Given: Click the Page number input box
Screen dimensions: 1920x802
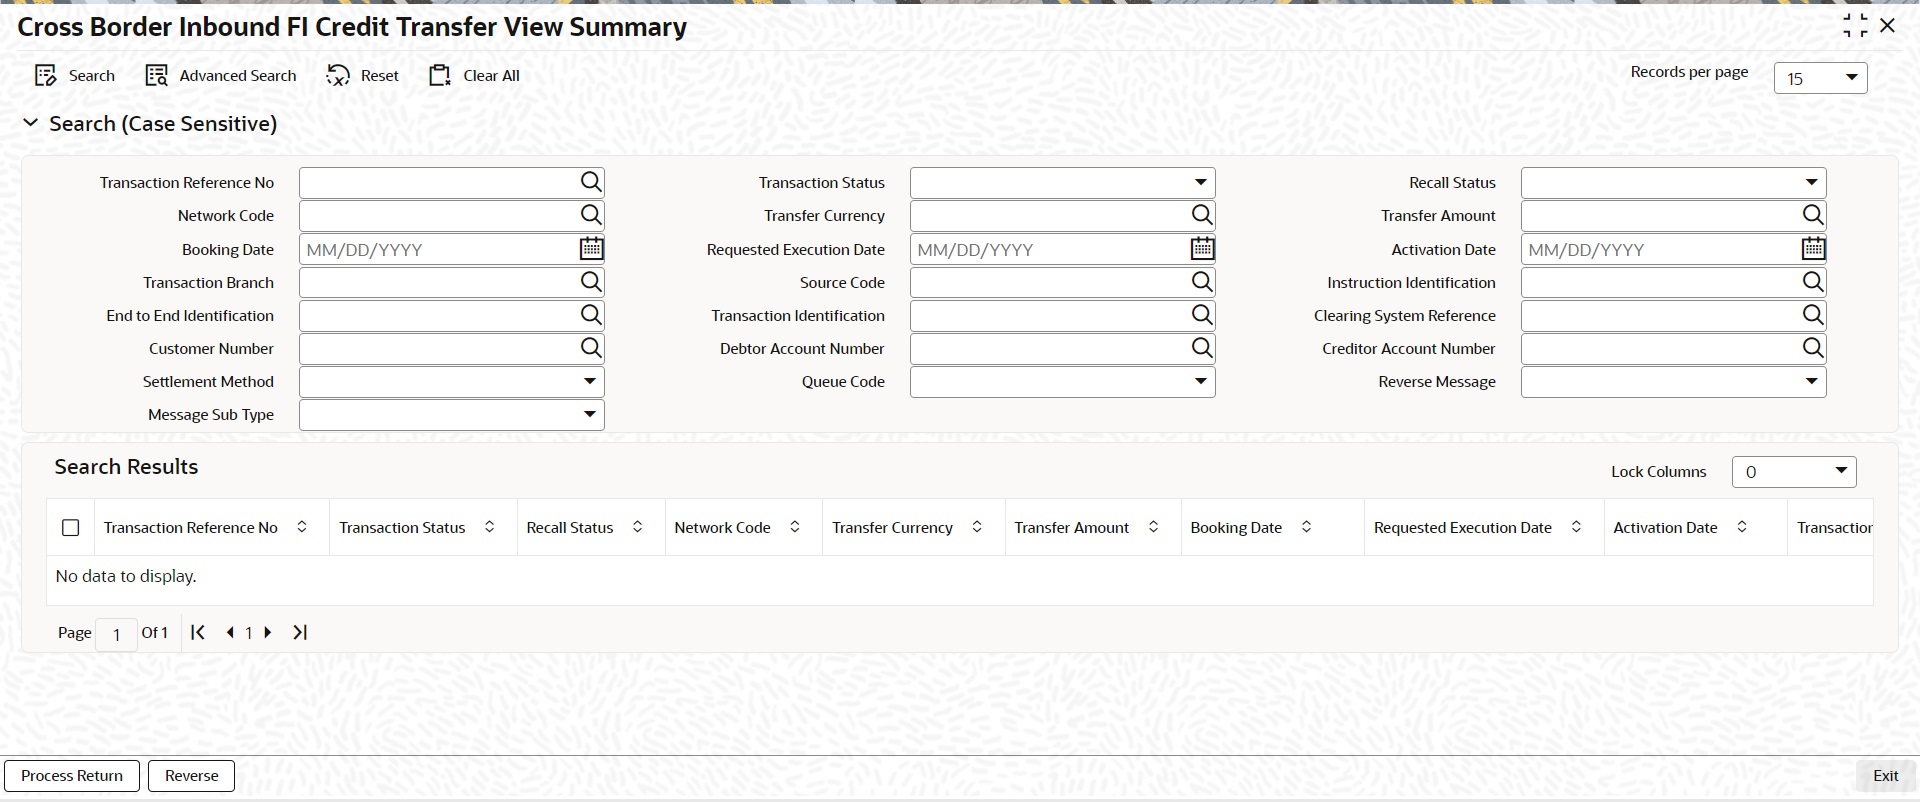Looking at the screenshot, I should (x=117, y=634).
